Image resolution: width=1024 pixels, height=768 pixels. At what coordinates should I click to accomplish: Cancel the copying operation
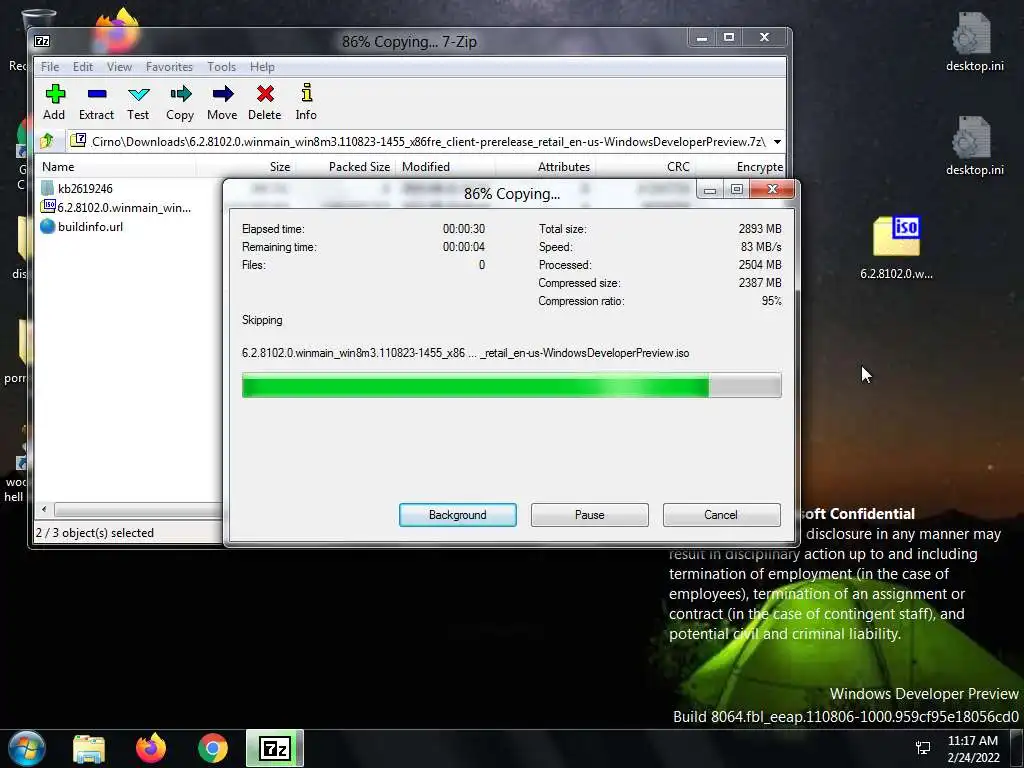coord(721,515)
